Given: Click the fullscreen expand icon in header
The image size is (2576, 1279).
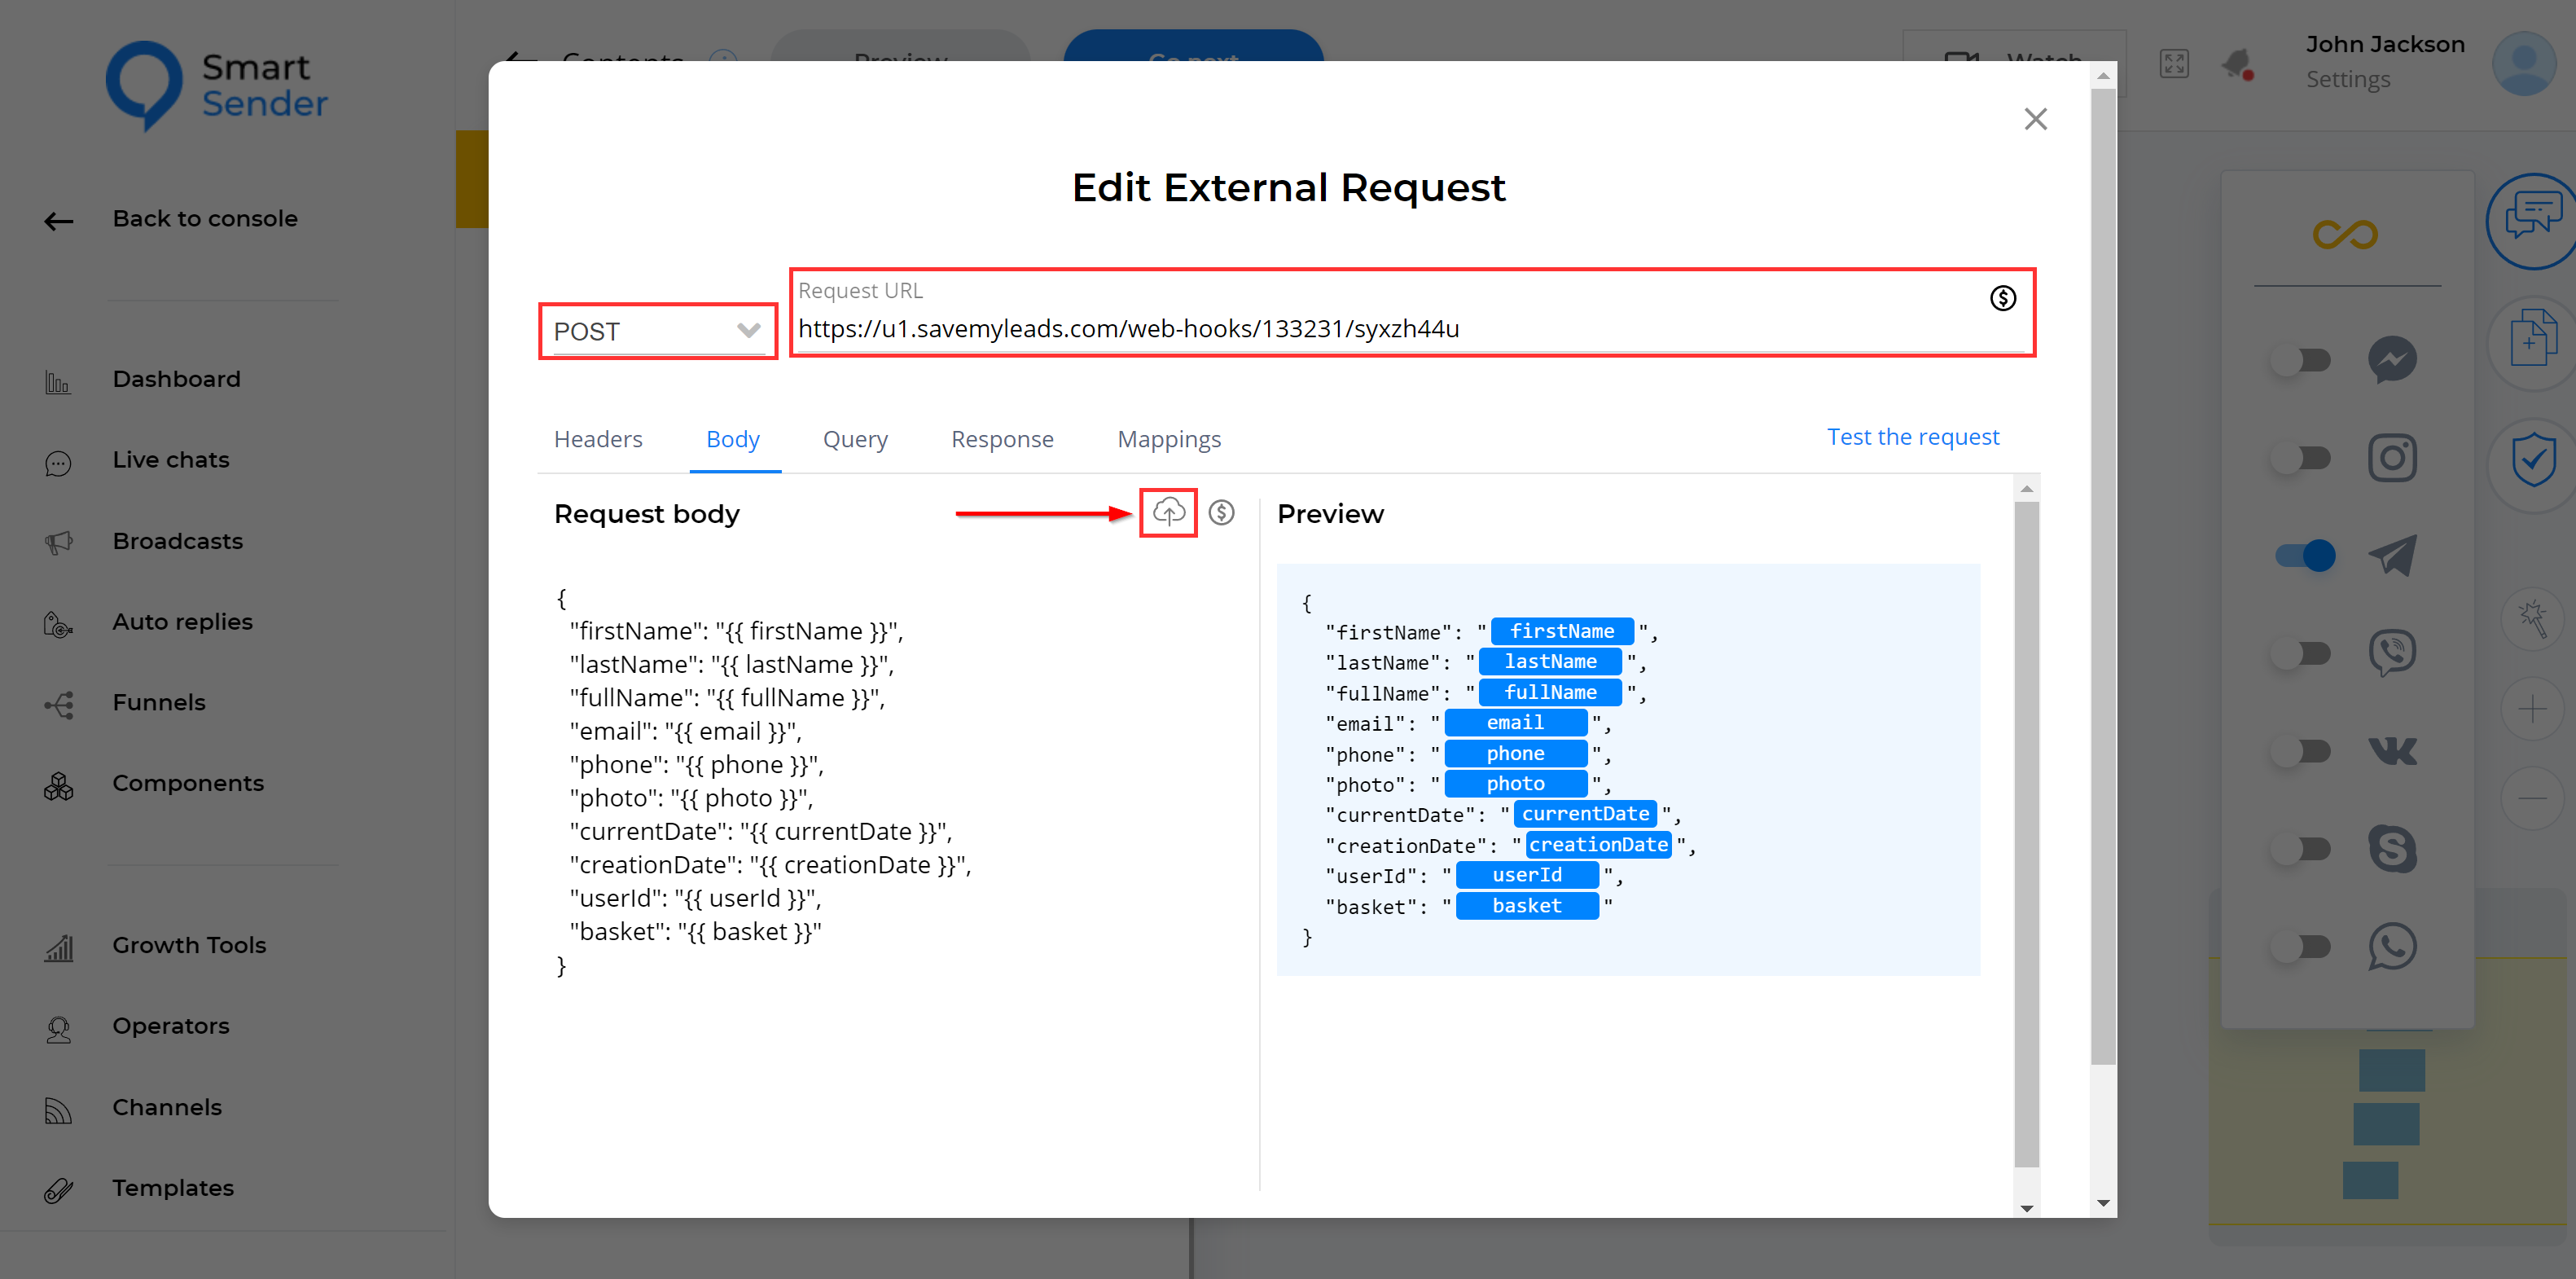Looking at the screenshot, I should [x=2174, y=64].
